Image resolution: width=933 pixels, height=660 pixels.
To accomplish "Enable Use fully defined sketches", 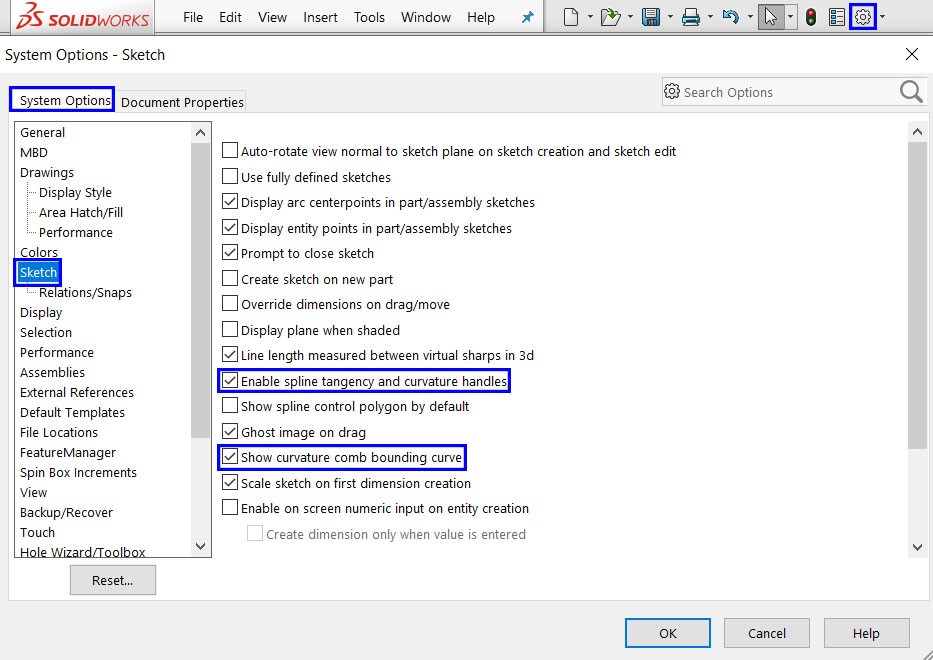I will point(230,177).
